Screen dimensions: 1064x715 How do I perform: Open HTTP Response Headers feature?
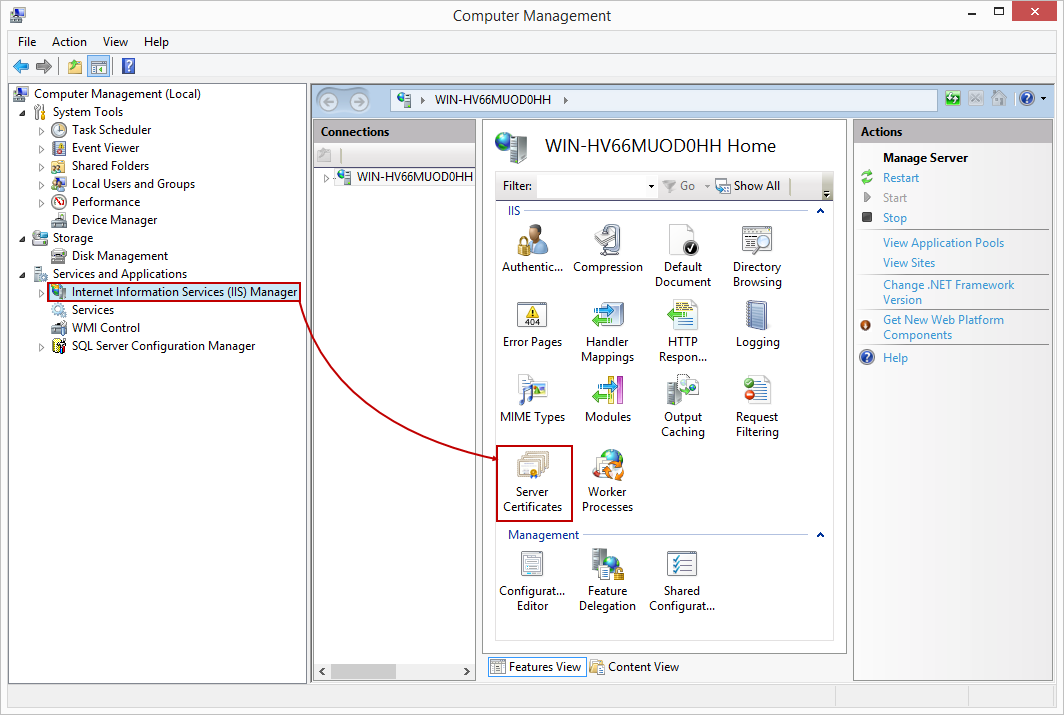coord(683,332)
